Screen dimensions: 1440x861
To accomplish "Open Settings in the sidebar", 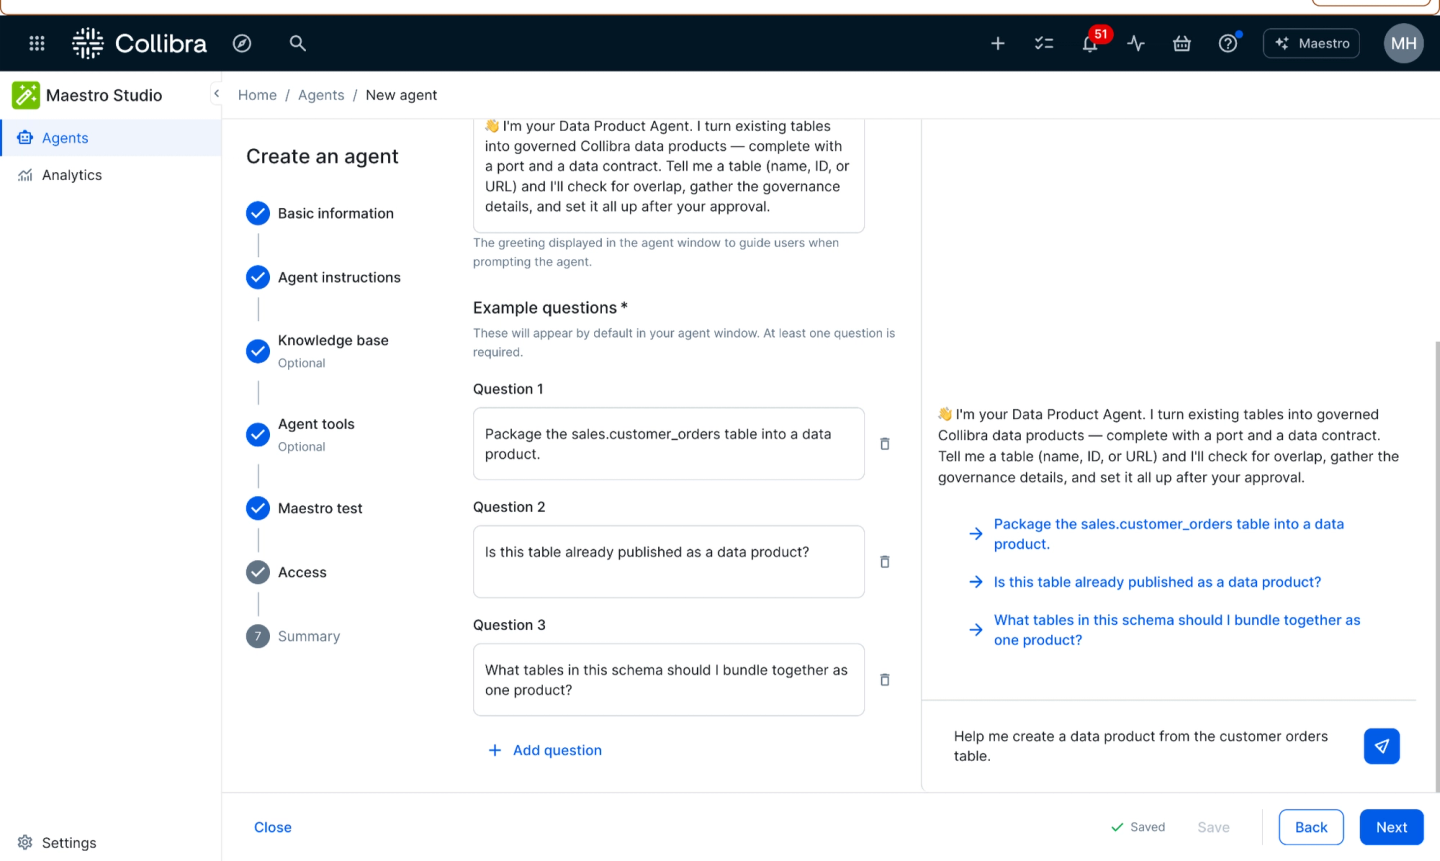I will coord(57,843).
